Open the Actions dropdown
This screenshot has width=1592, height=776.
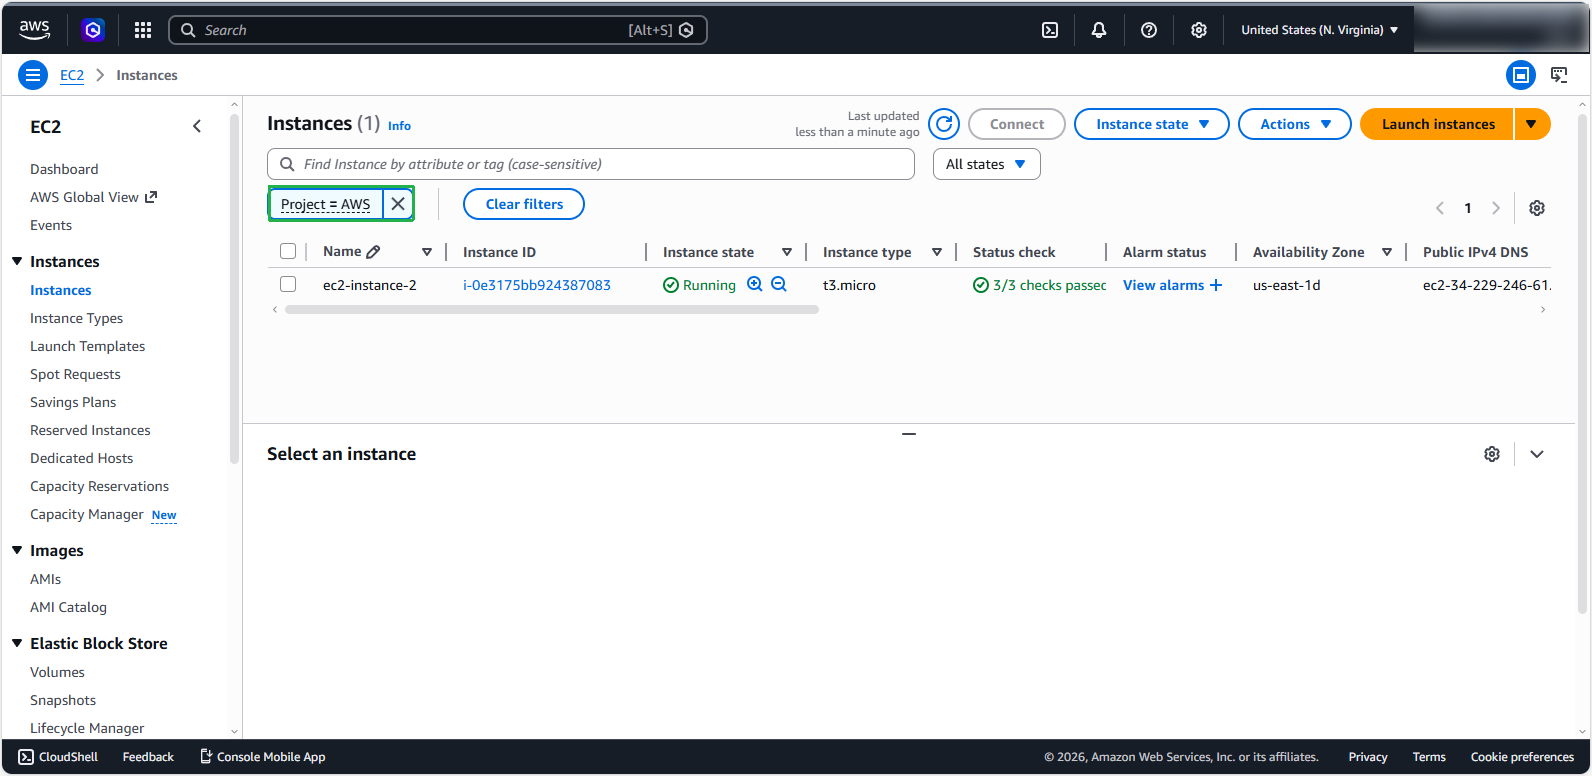[1295, 124]
